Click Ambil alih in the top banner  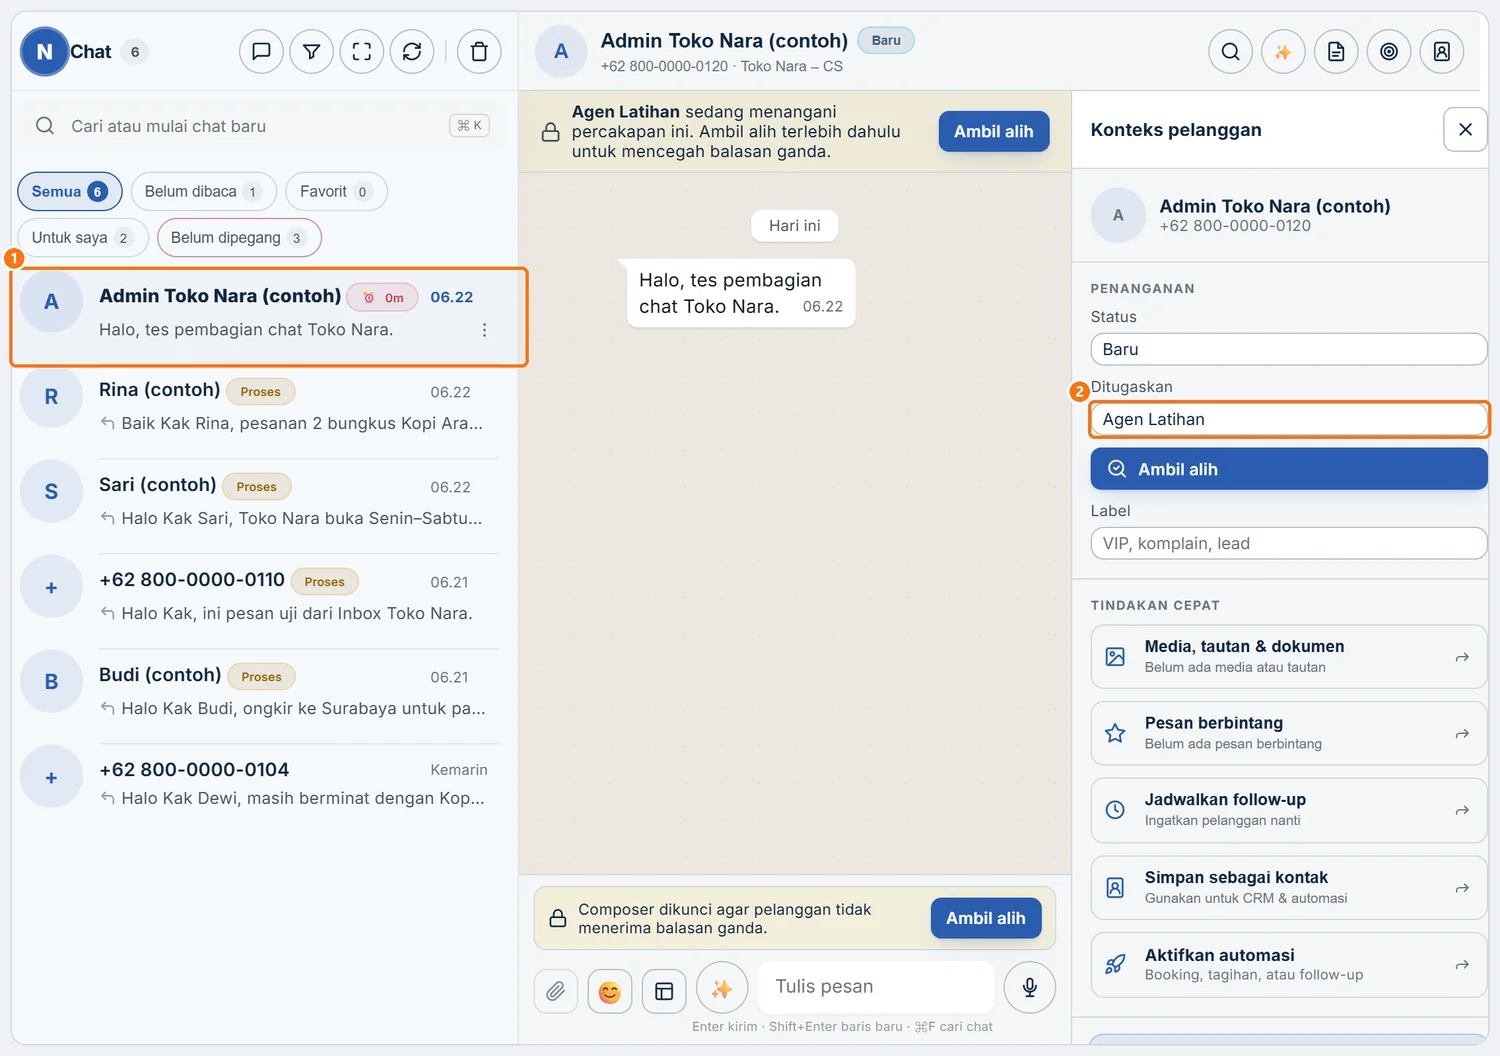click(x=993, y=131)
